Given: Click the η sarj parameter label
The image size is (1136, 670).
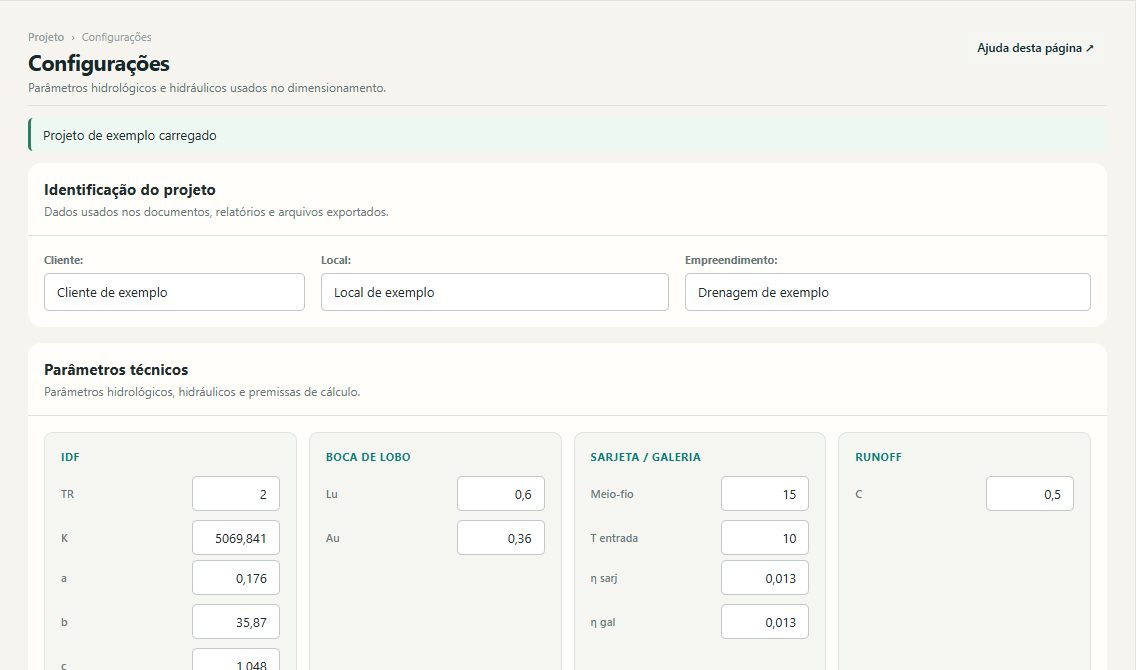Looking at the screenshot, I should (x=604, y=578).
